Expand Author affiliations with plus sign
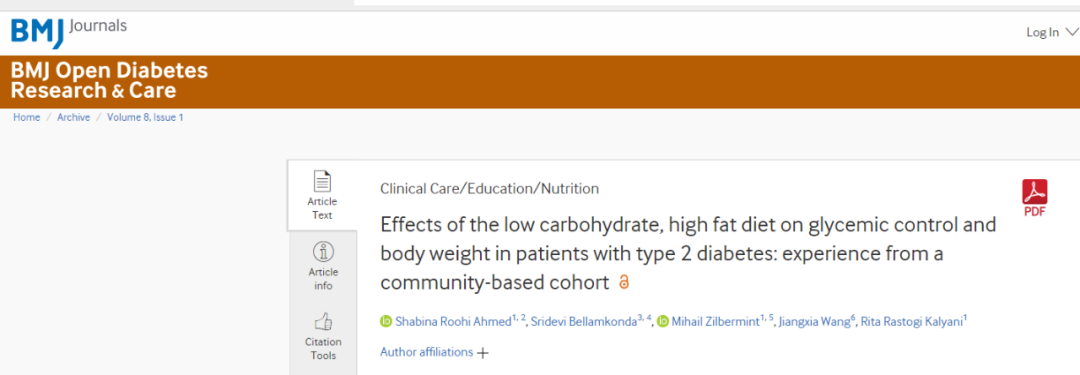 [x=434, y=352]
